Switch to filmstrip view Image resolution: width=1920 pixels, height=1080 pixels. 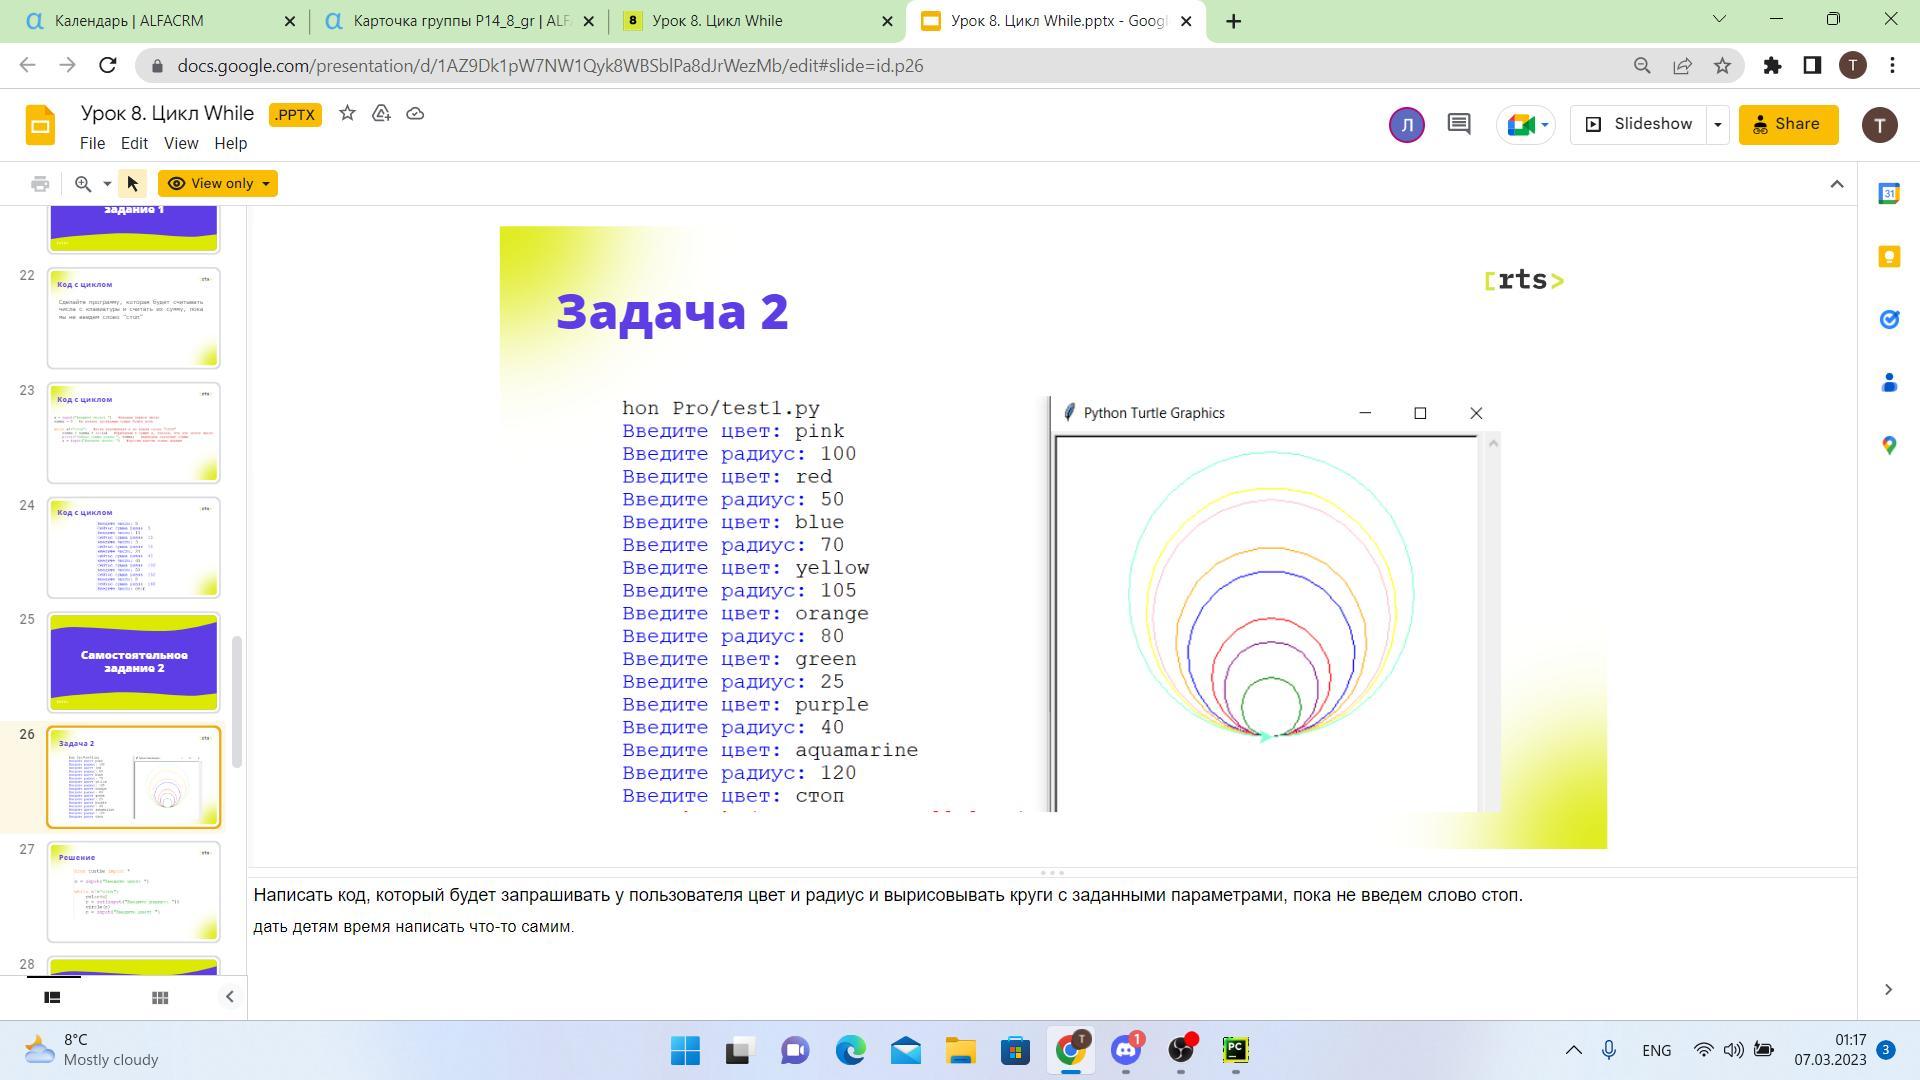(x=52, y=997)
